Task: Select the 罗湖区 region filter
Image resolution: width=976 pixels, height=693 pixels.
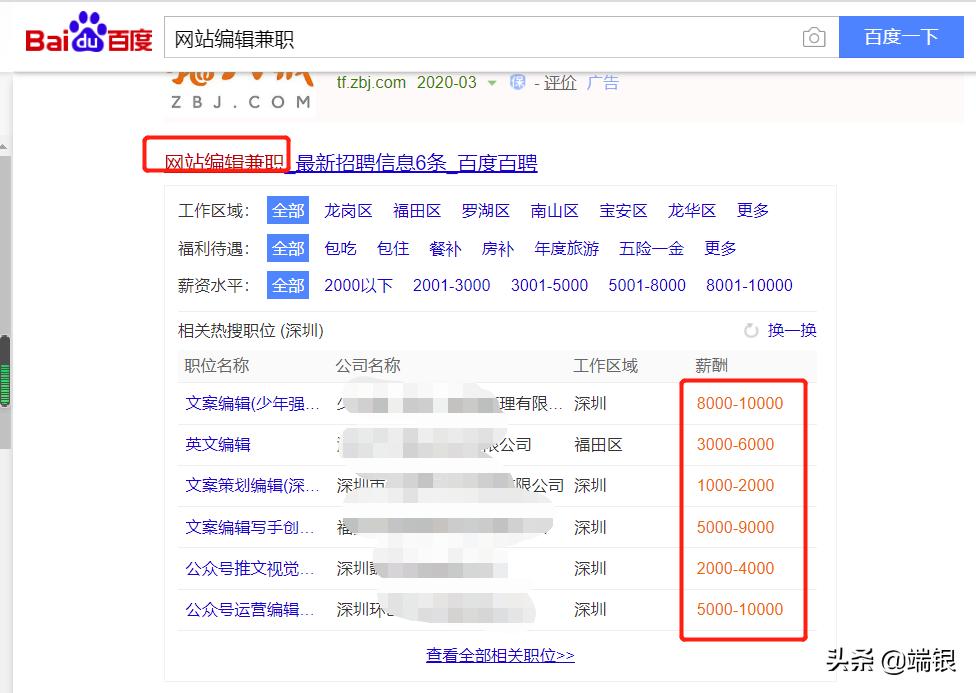Action: click(486, 210)
